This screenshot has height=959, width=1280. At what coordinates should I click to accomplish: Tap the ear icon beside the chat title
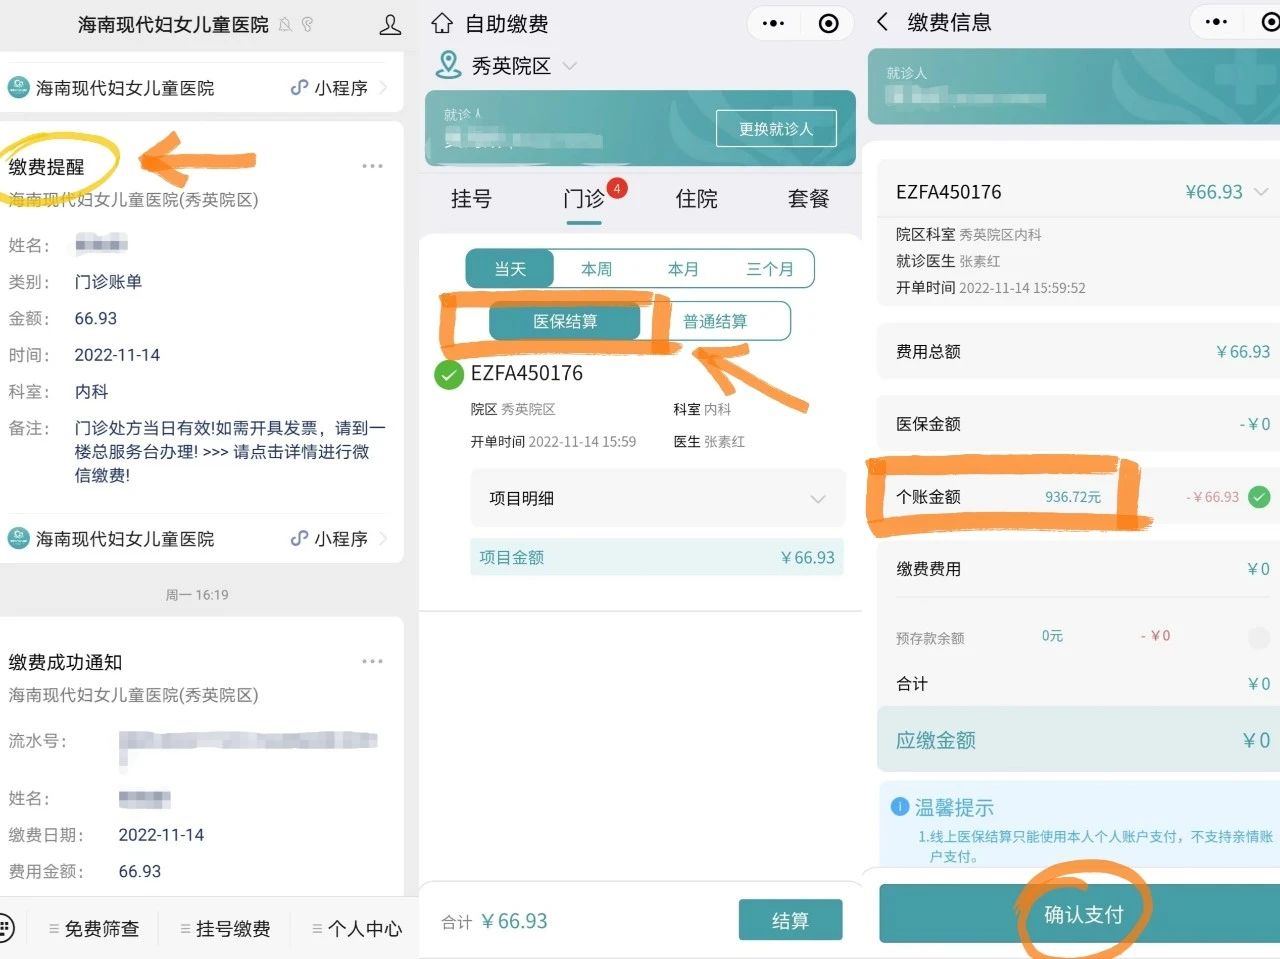[307, 25]
